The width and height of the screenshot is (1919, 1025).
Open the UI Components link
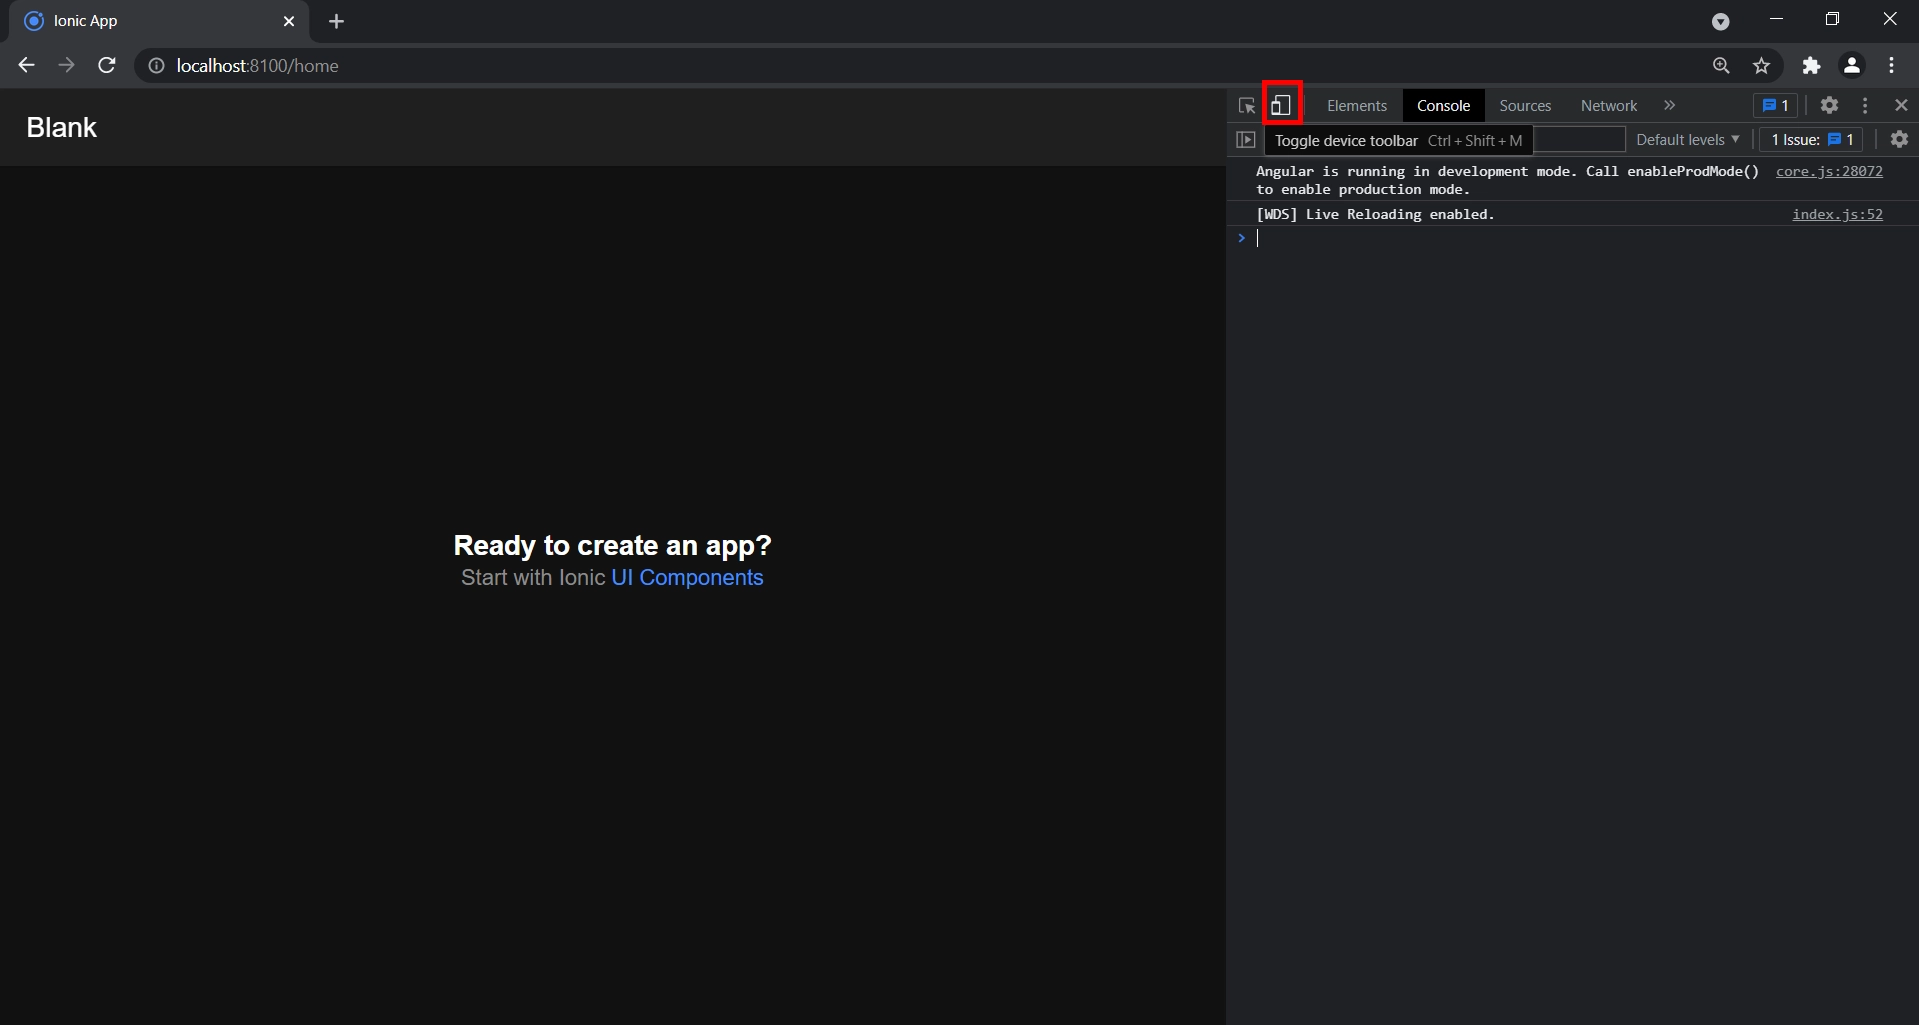[x=686, y=578]
